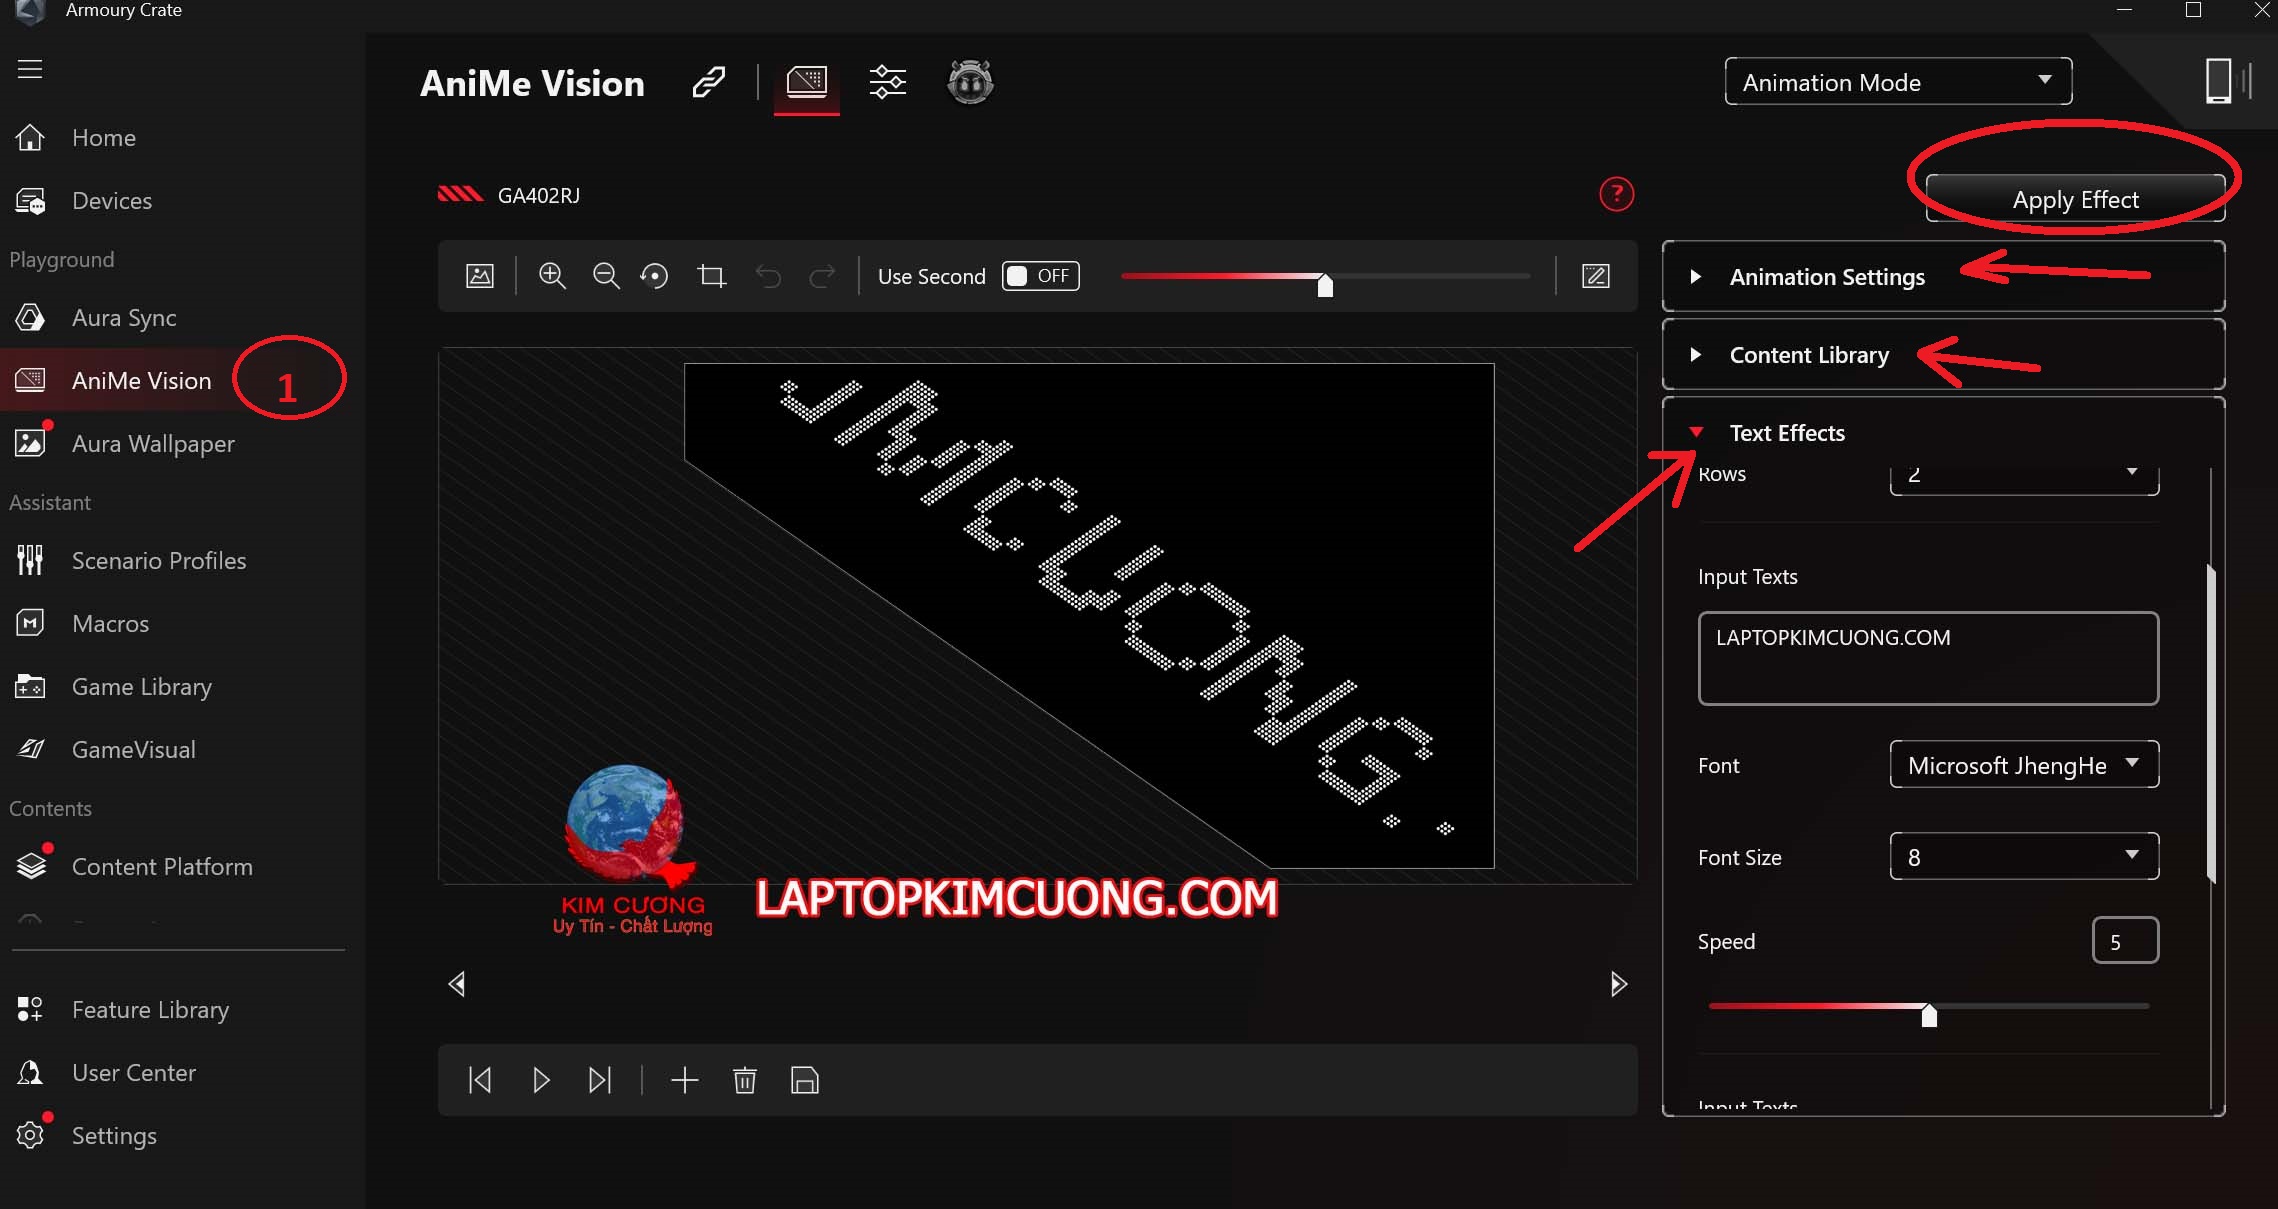This screenshot has height=1209, width=2278.
Task: Click the Apply Effect button
Action: [x=2075, y=200]
